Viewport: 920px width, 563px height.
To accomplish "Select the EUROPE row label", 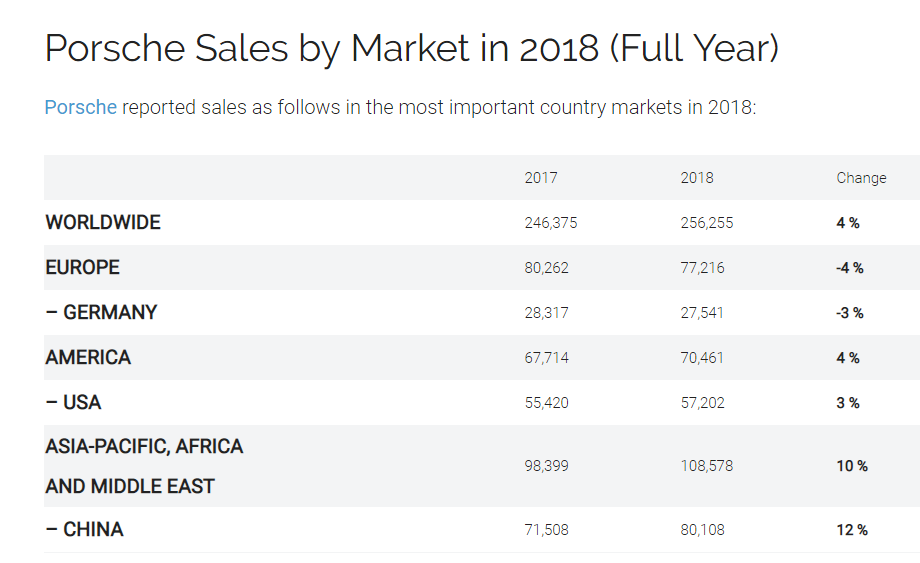I will pyautogui.click(x=82, y=267).
